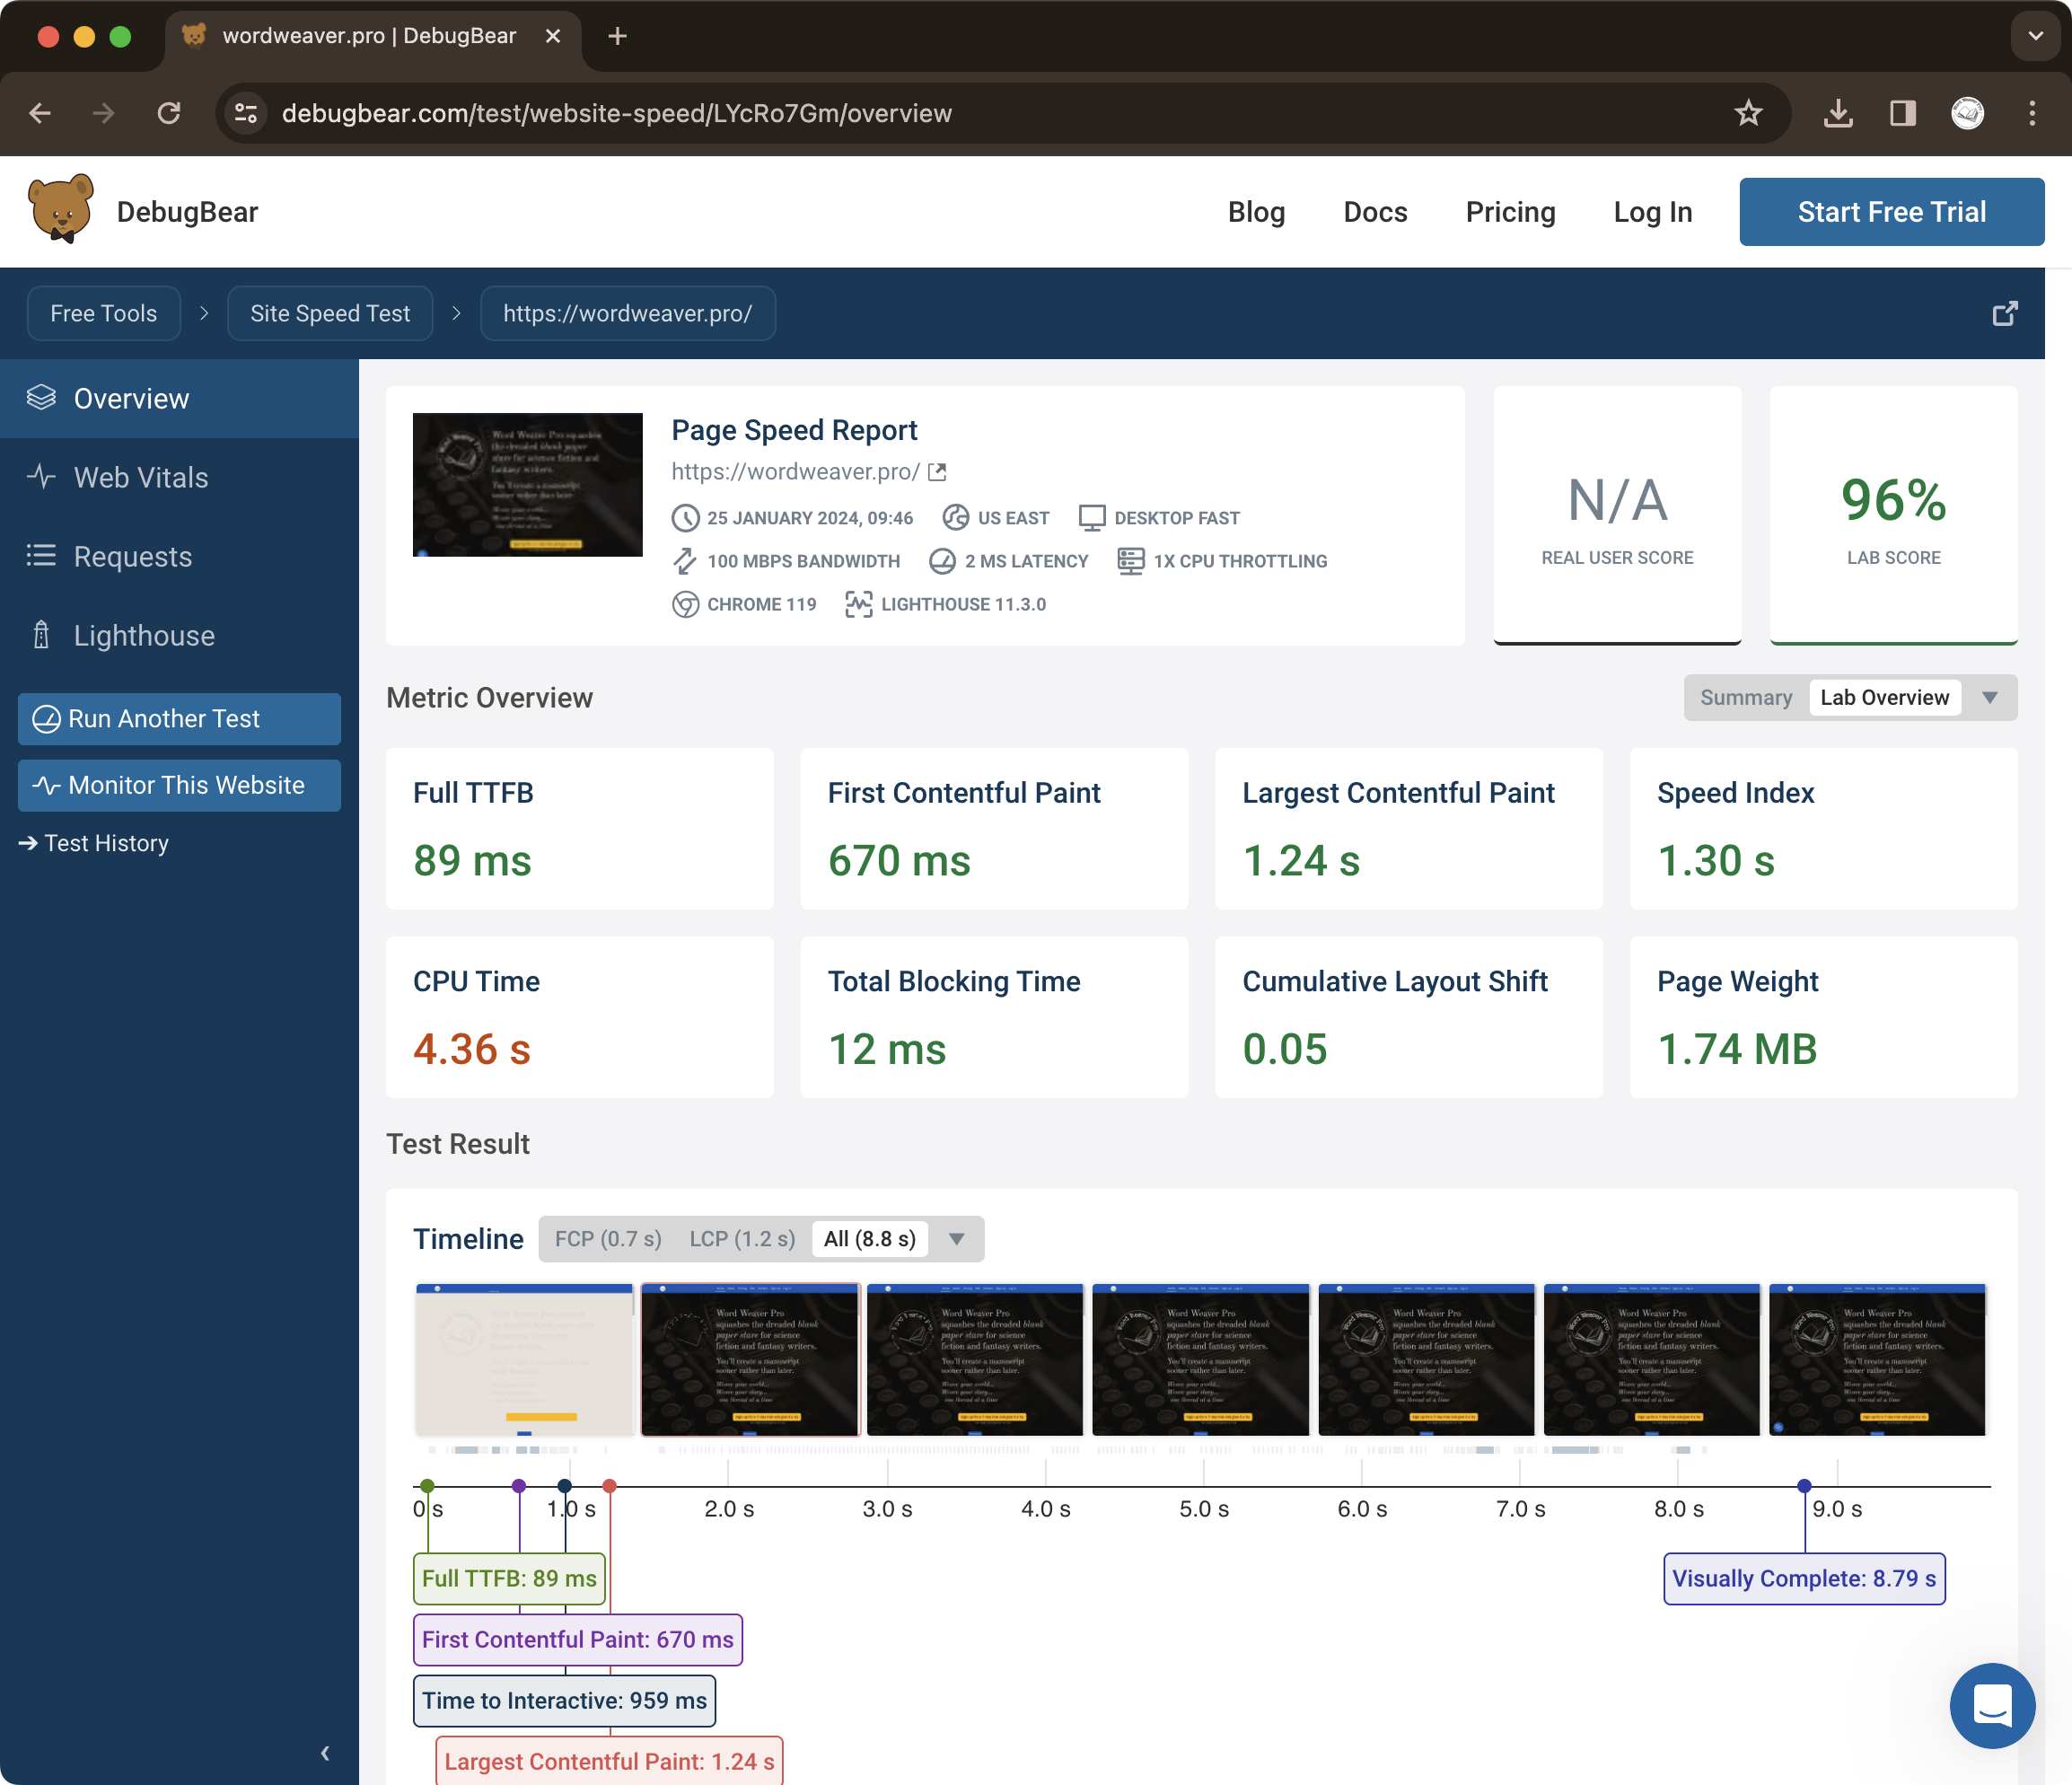Open Docs in top navigation
Viewport: 2072px width, 1785px height.
point(1374,212)
